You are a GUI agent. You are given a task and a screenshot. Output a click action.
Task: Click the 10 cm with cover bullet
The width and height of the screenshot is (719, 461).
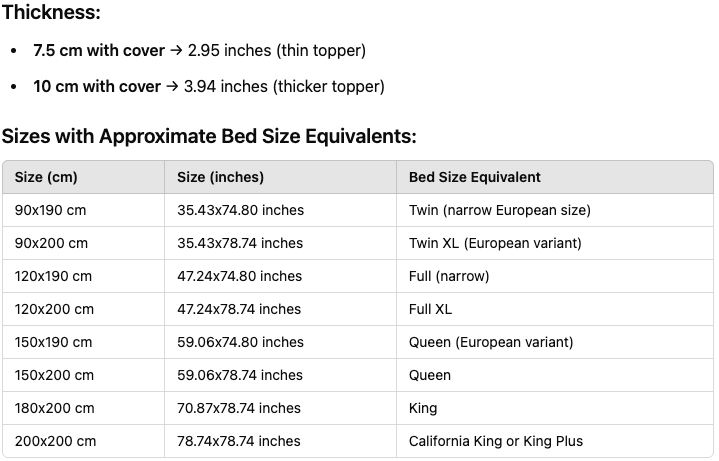pyautogui.click(x=208, y=87)
